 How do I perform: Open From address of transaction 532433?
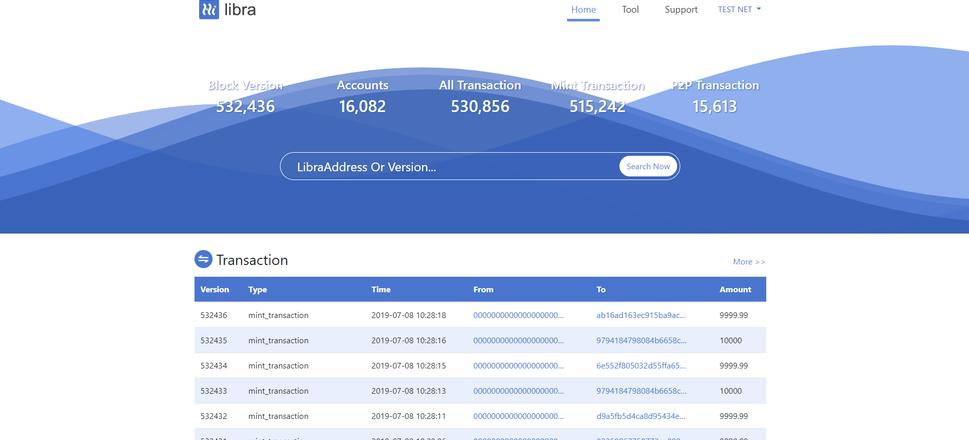tap(518, 391)
